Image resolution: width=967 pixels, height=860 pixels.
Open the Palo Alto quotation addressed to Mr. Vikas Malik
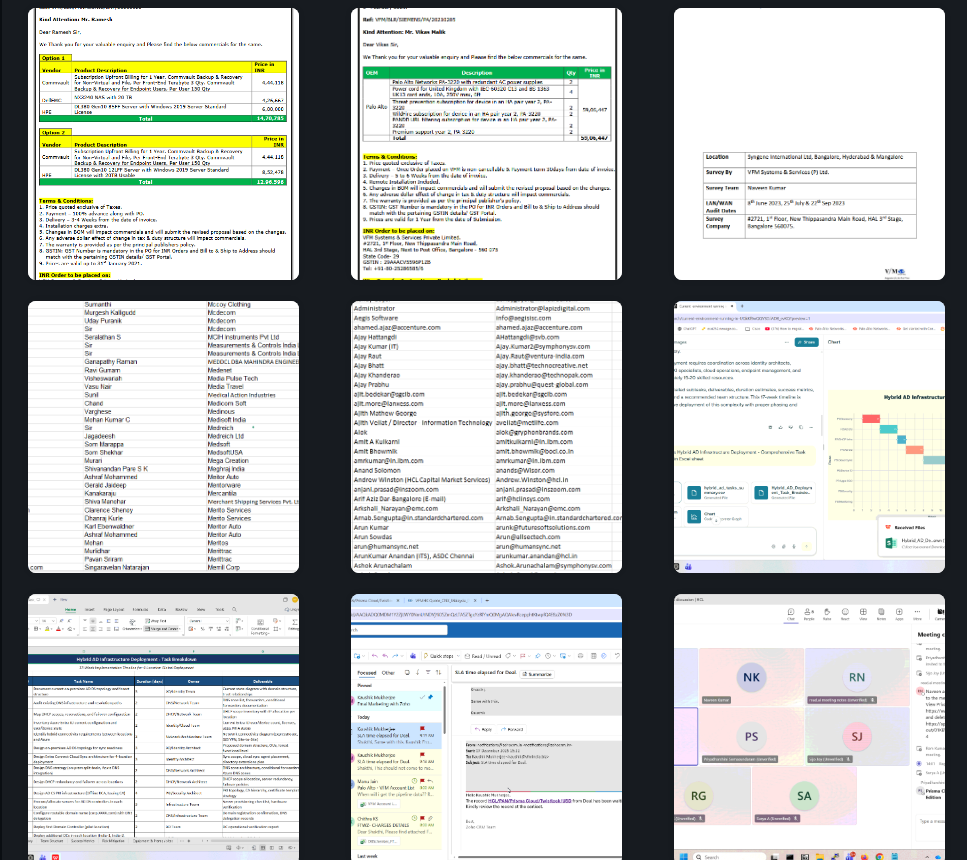(486, 144)
